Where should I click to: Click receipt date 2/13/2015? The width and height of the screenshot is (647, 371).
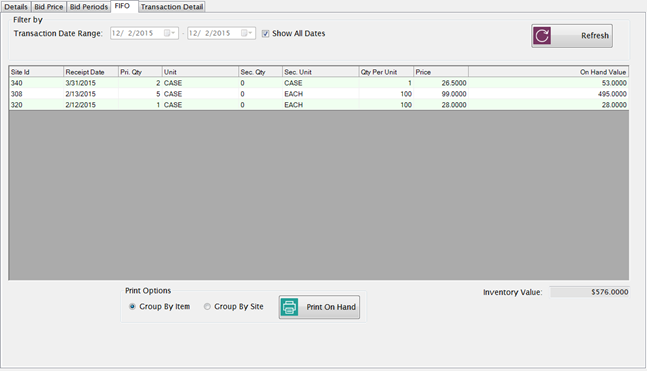91,94
